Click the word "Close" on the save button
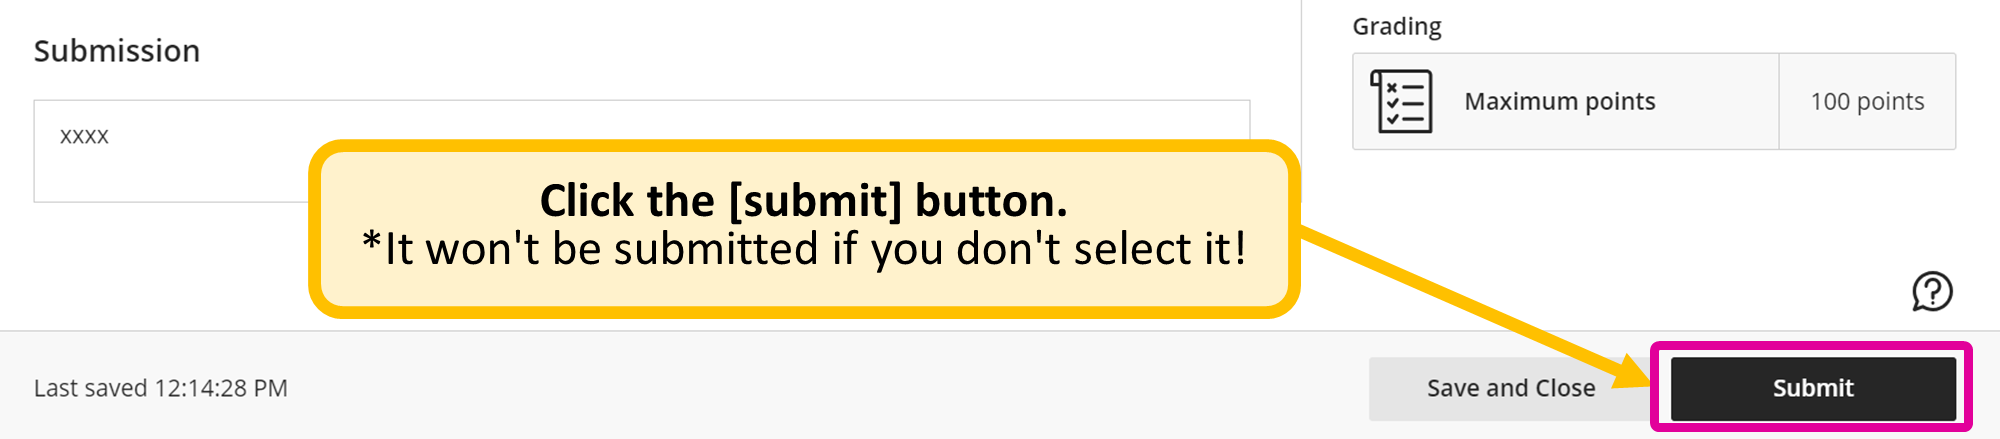 (x=1565, y=388)
